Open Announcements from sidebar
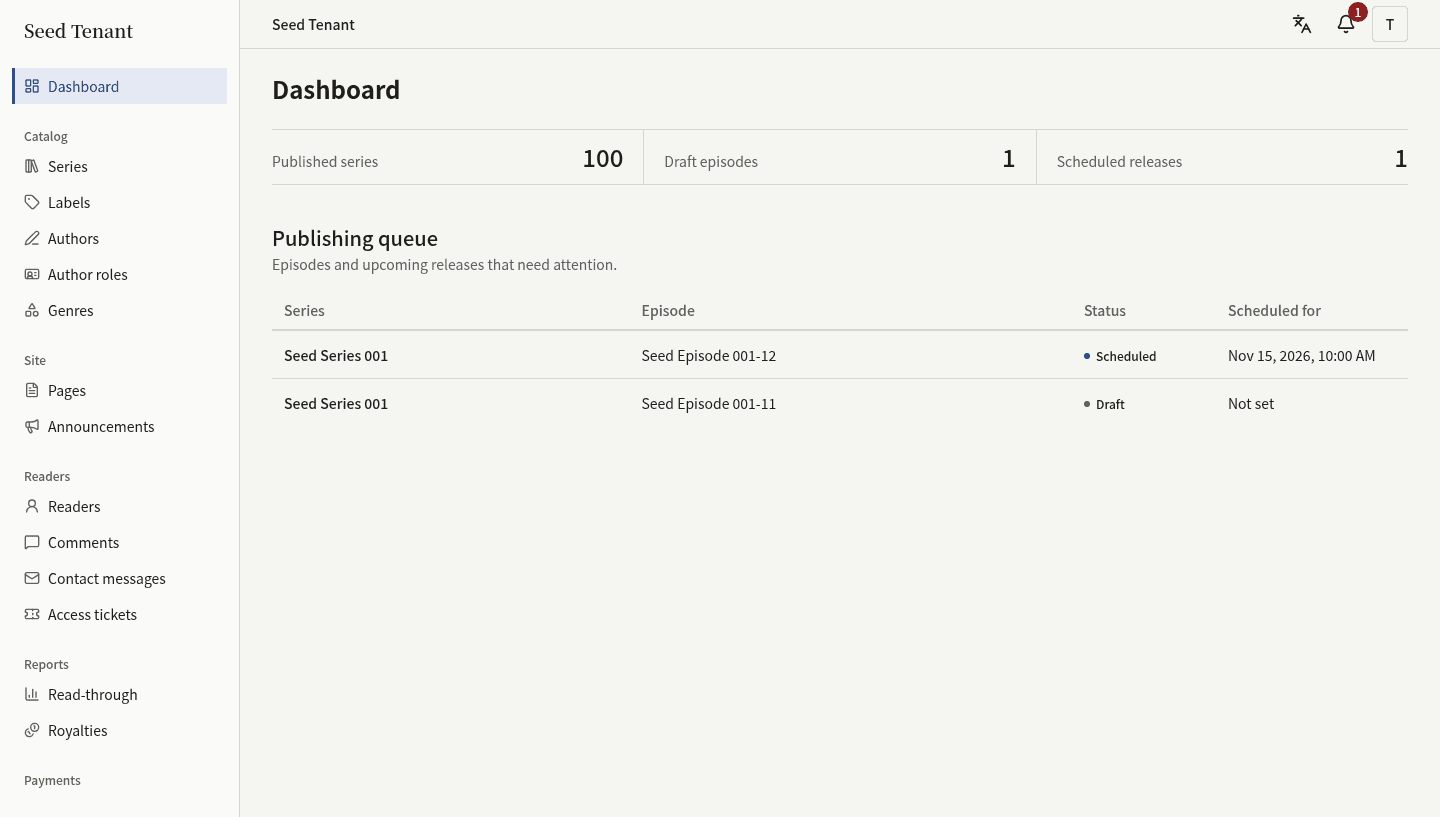 coord(120,426)
